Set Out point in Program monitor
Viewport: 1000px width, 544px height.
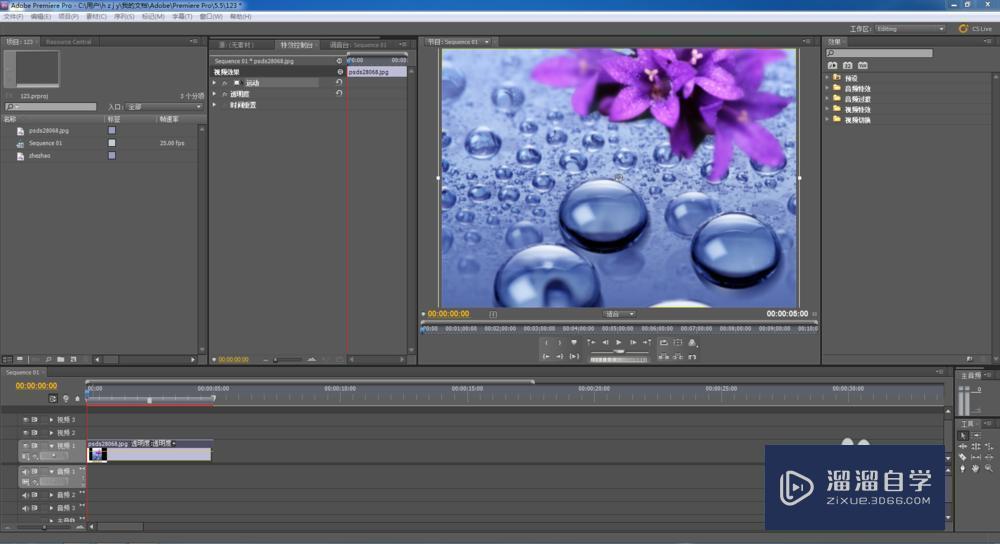pyautogui.click(x=559, y=342)
